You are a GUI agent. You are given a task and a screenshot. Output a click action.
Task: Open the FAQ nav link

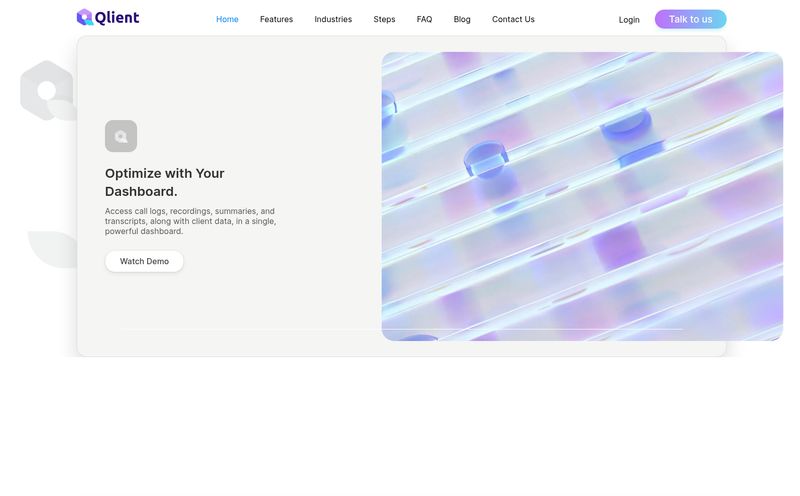[x=424, y=19]
